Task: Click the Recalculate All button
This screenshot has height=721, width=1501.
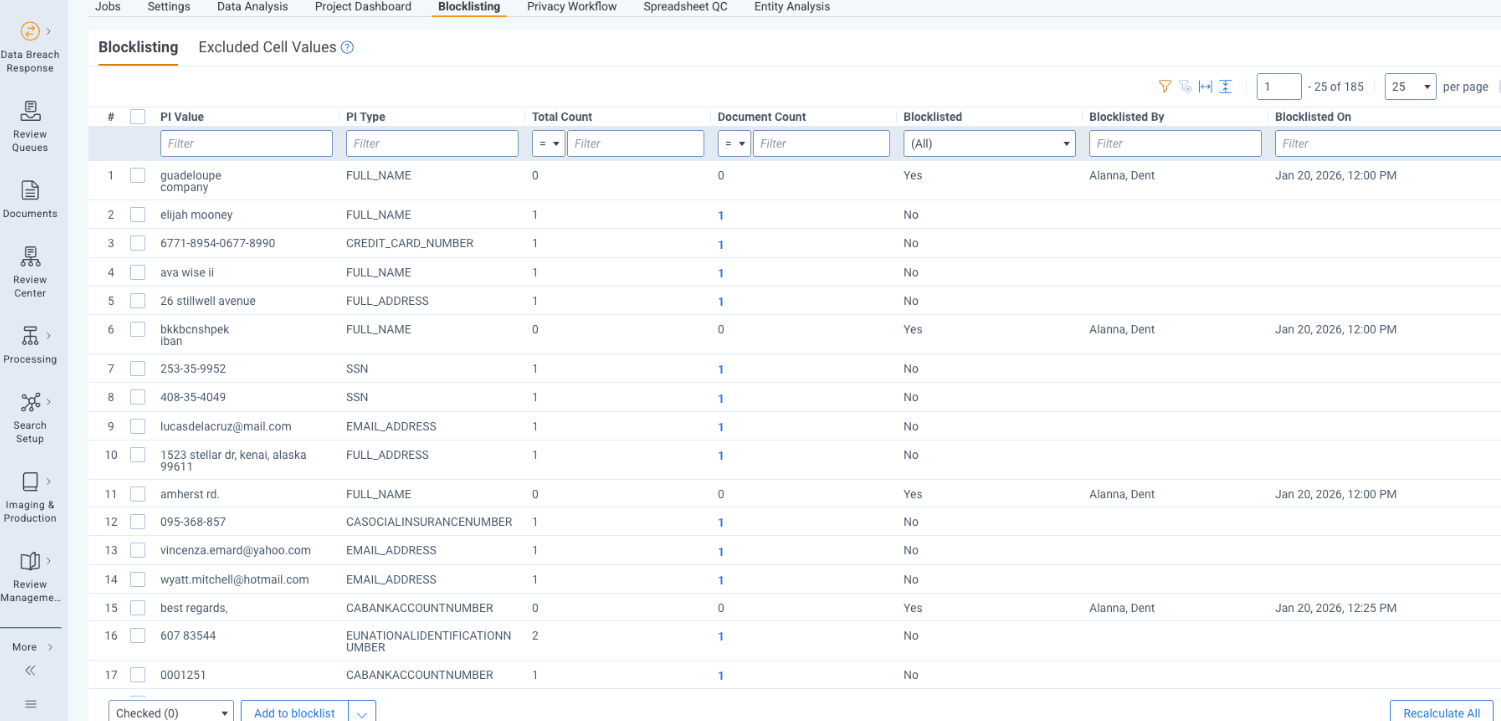Action: point(1441,713)
